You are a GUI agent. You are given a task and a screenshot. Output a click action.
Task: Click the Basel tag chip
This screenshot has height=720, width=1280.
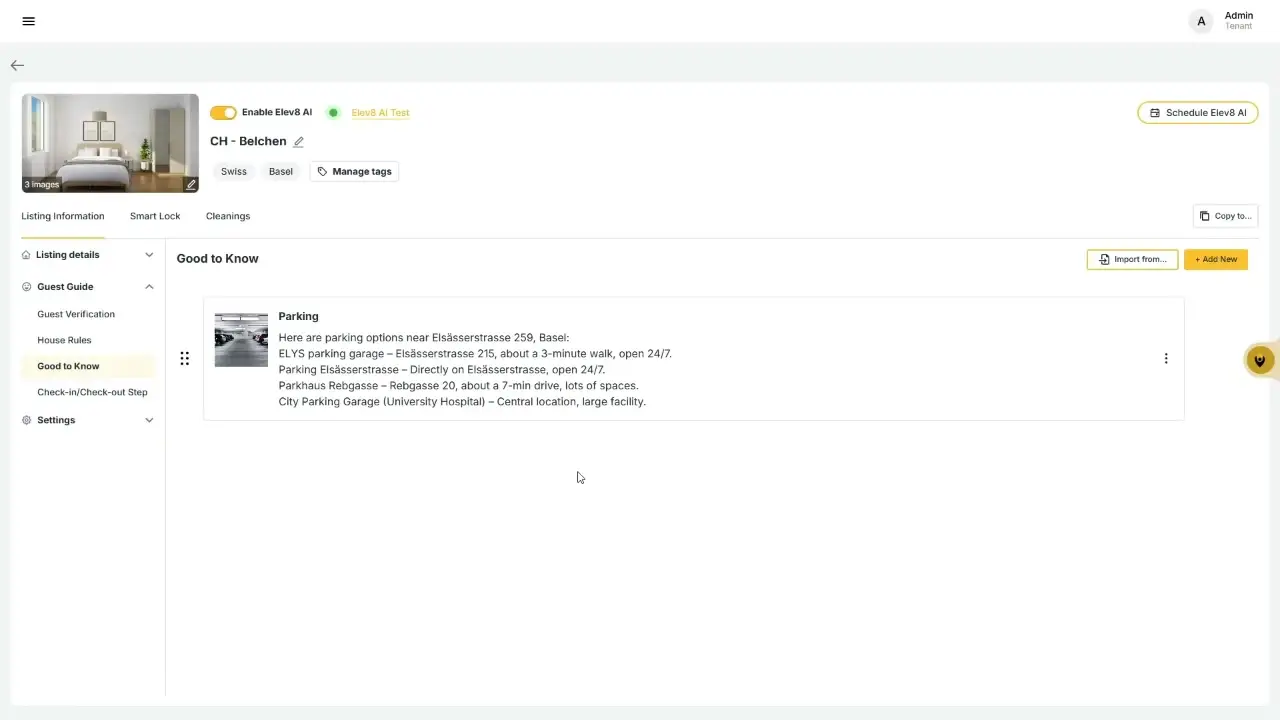click(x=281, y=171)
